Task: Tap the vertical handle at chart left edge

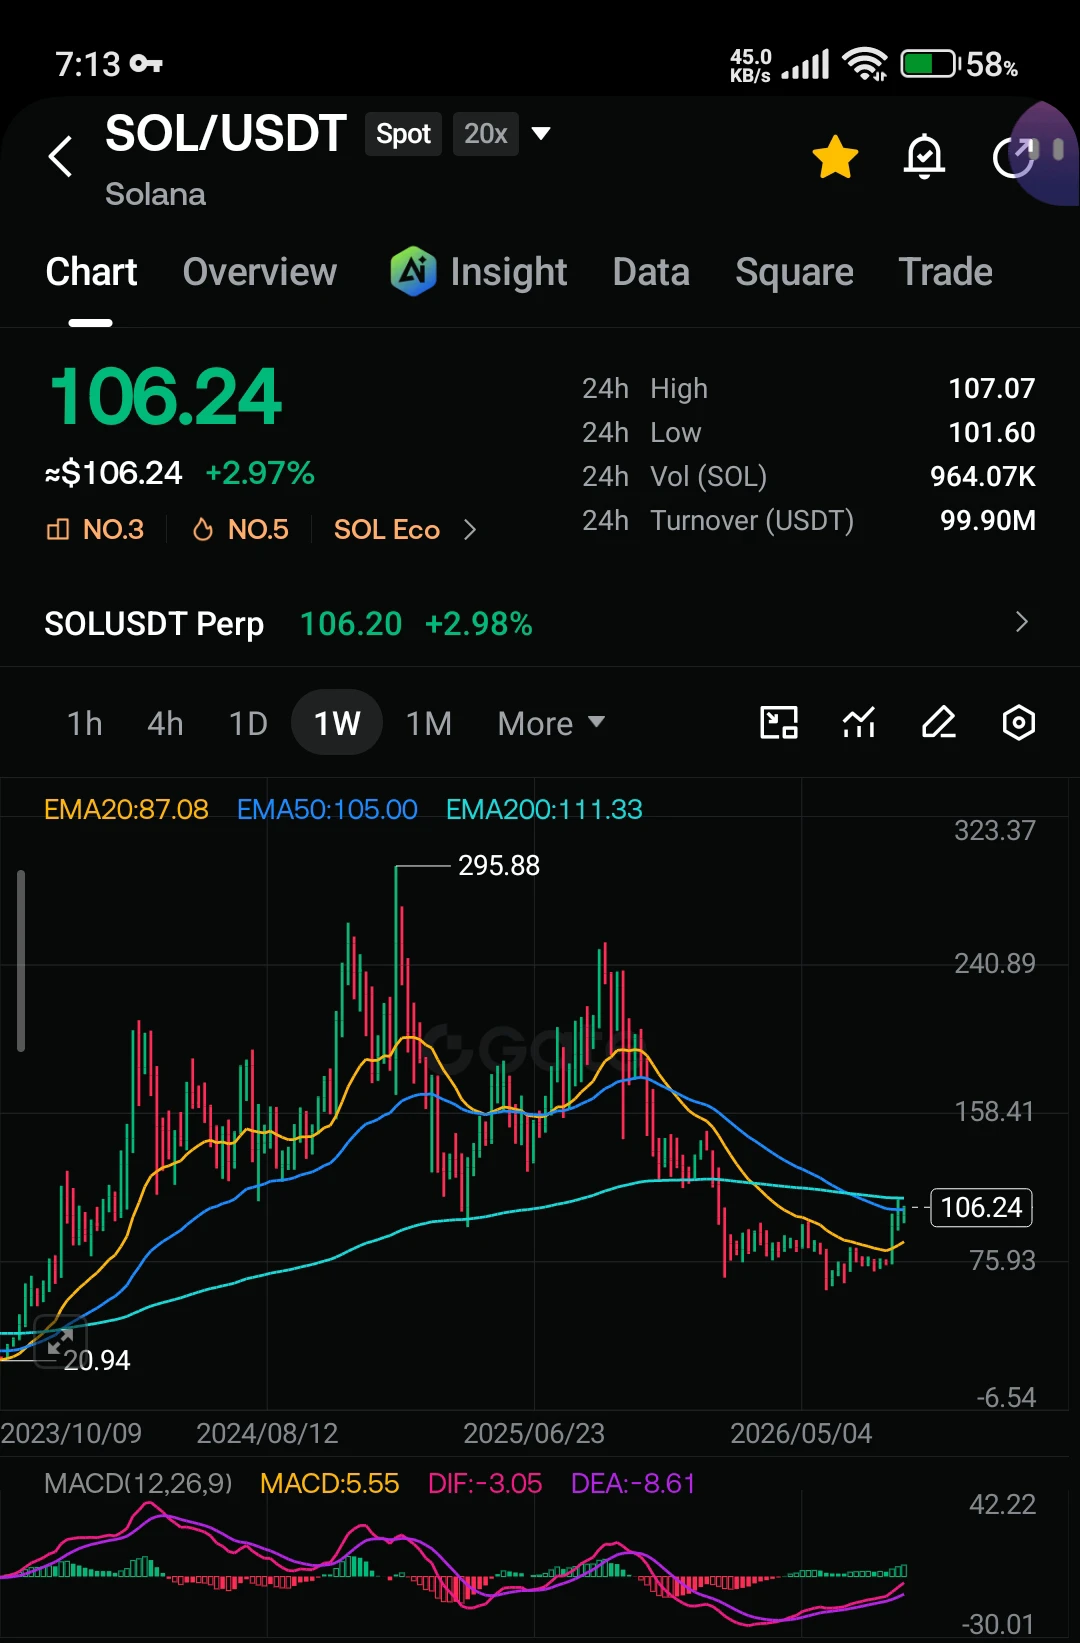Action: click(21, 961)
